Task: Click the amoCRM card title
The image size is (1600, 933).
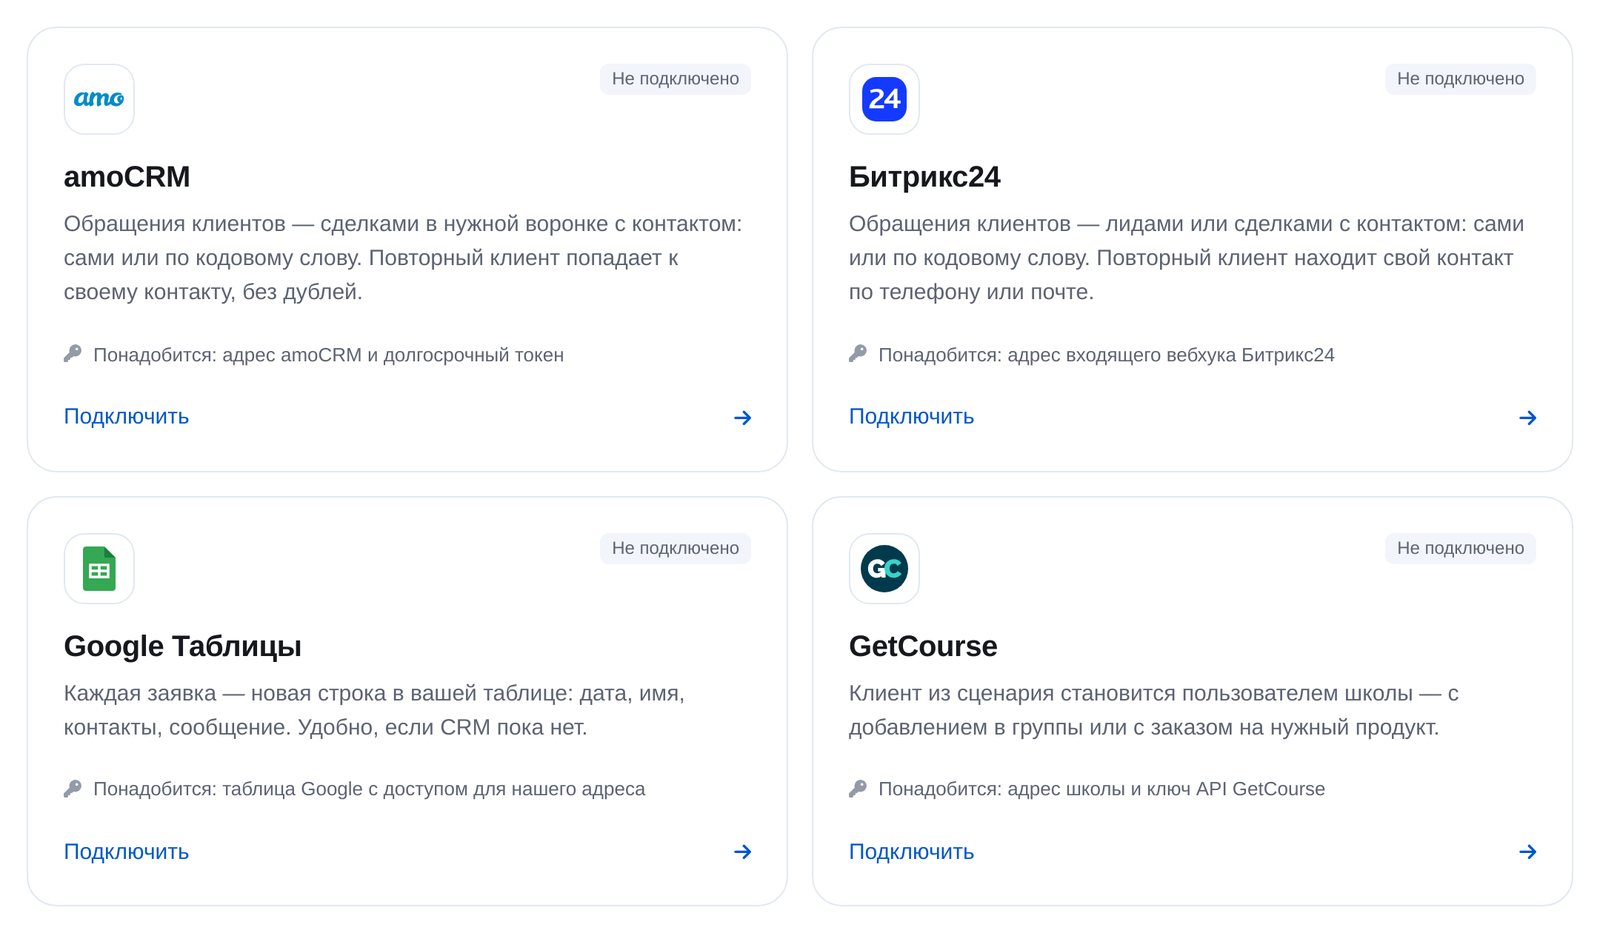Action: 127,177
